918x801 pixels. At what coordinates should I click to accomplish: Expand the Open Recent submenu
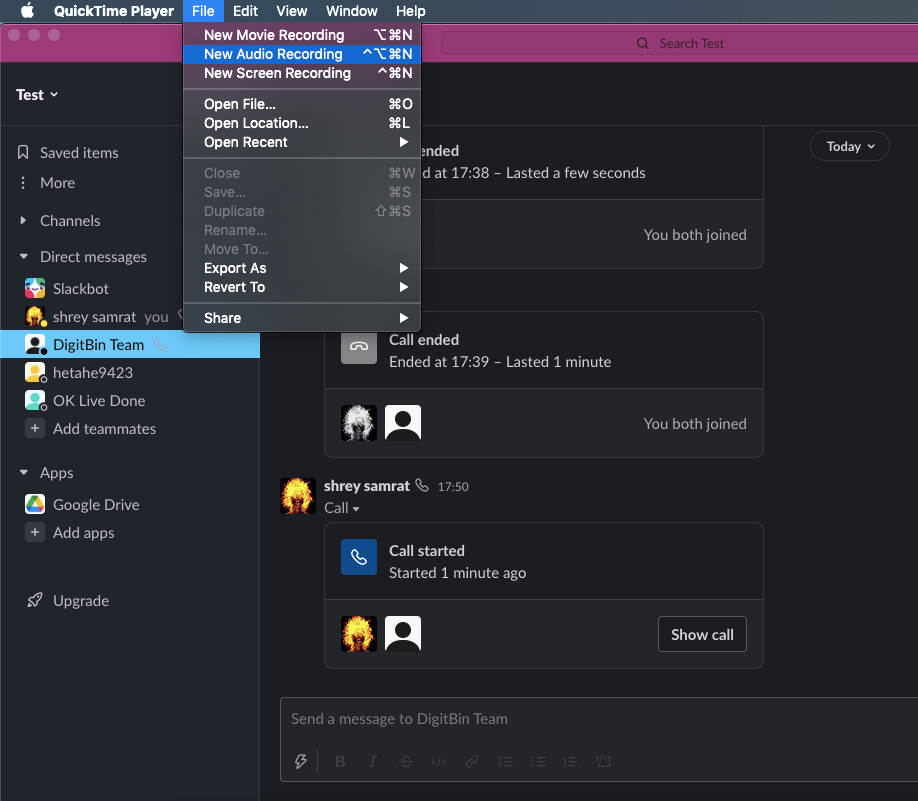tap(302, 142)
